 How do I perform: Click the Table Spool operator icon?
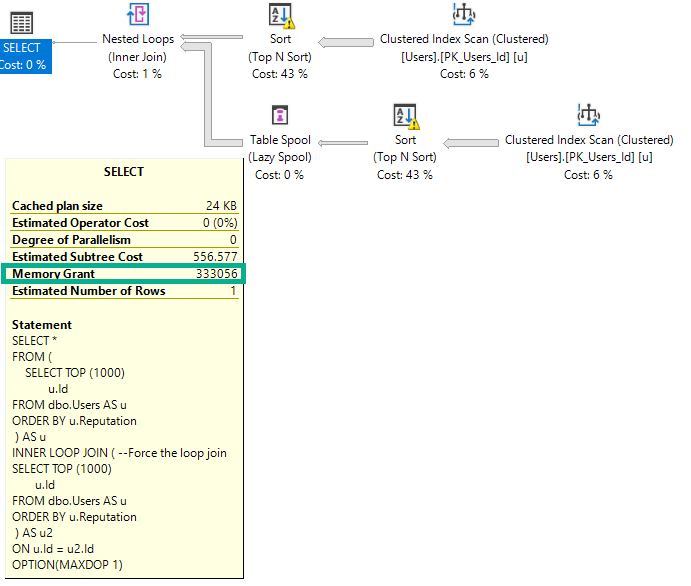(280, 115)
